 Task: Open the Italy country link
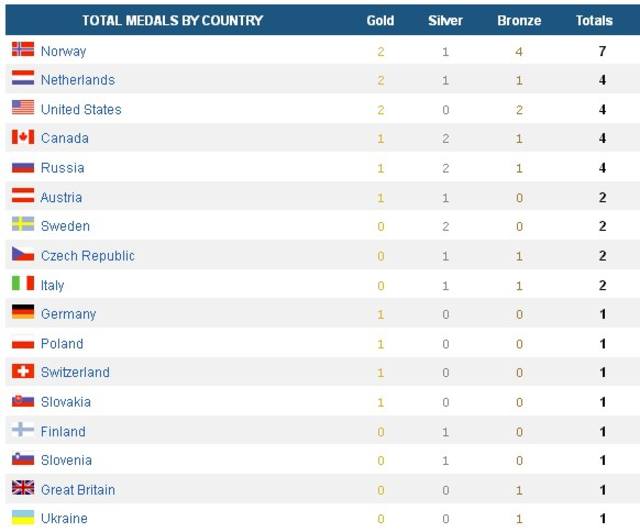[x=52, y=285]
